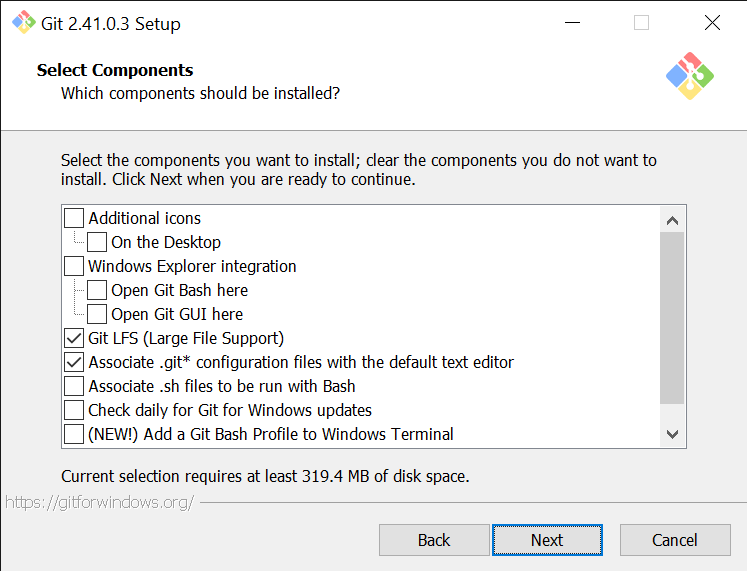Go Back to the previous setup page

(x=434, y=540)
